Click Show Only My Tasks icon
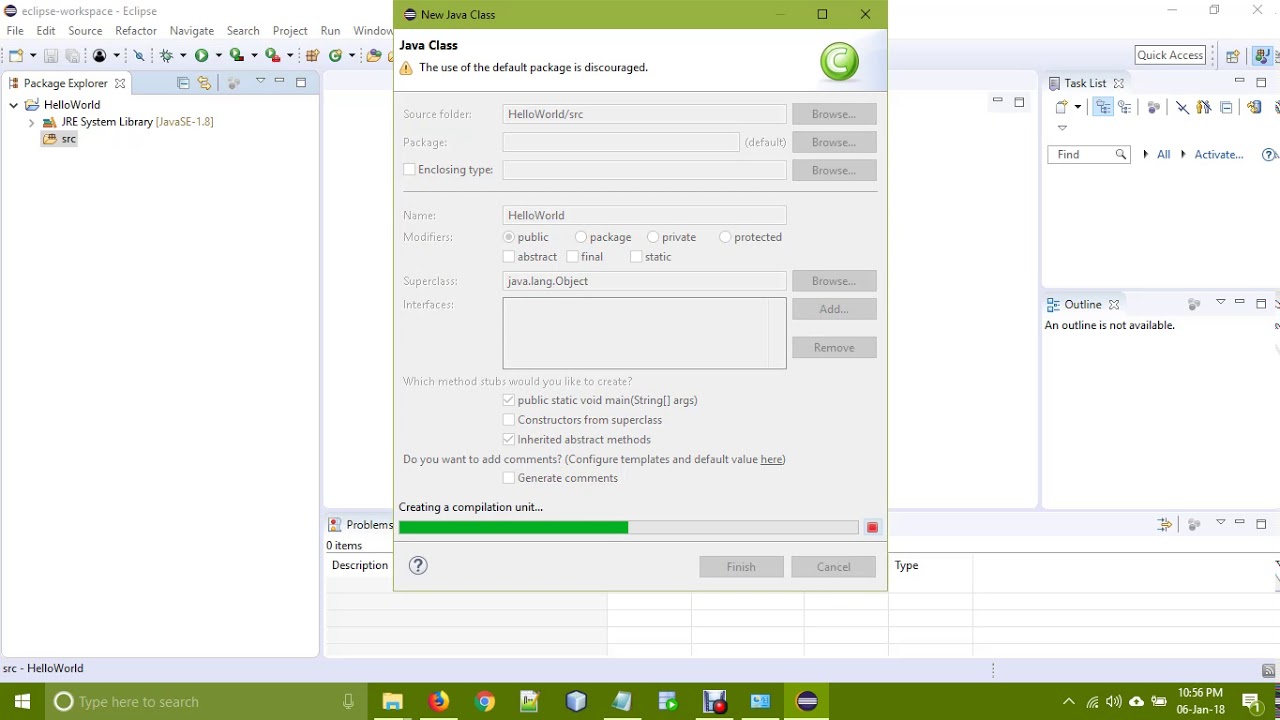This screenshot has height=720, width=1280. click(1204, 107)
